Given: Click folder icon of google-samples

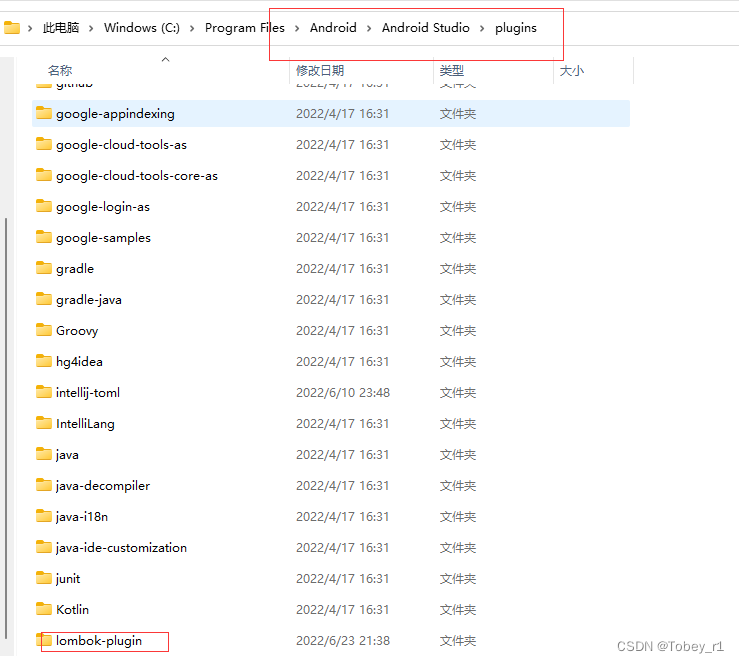Looking at the screenshot, I should (x=44, y=237).
